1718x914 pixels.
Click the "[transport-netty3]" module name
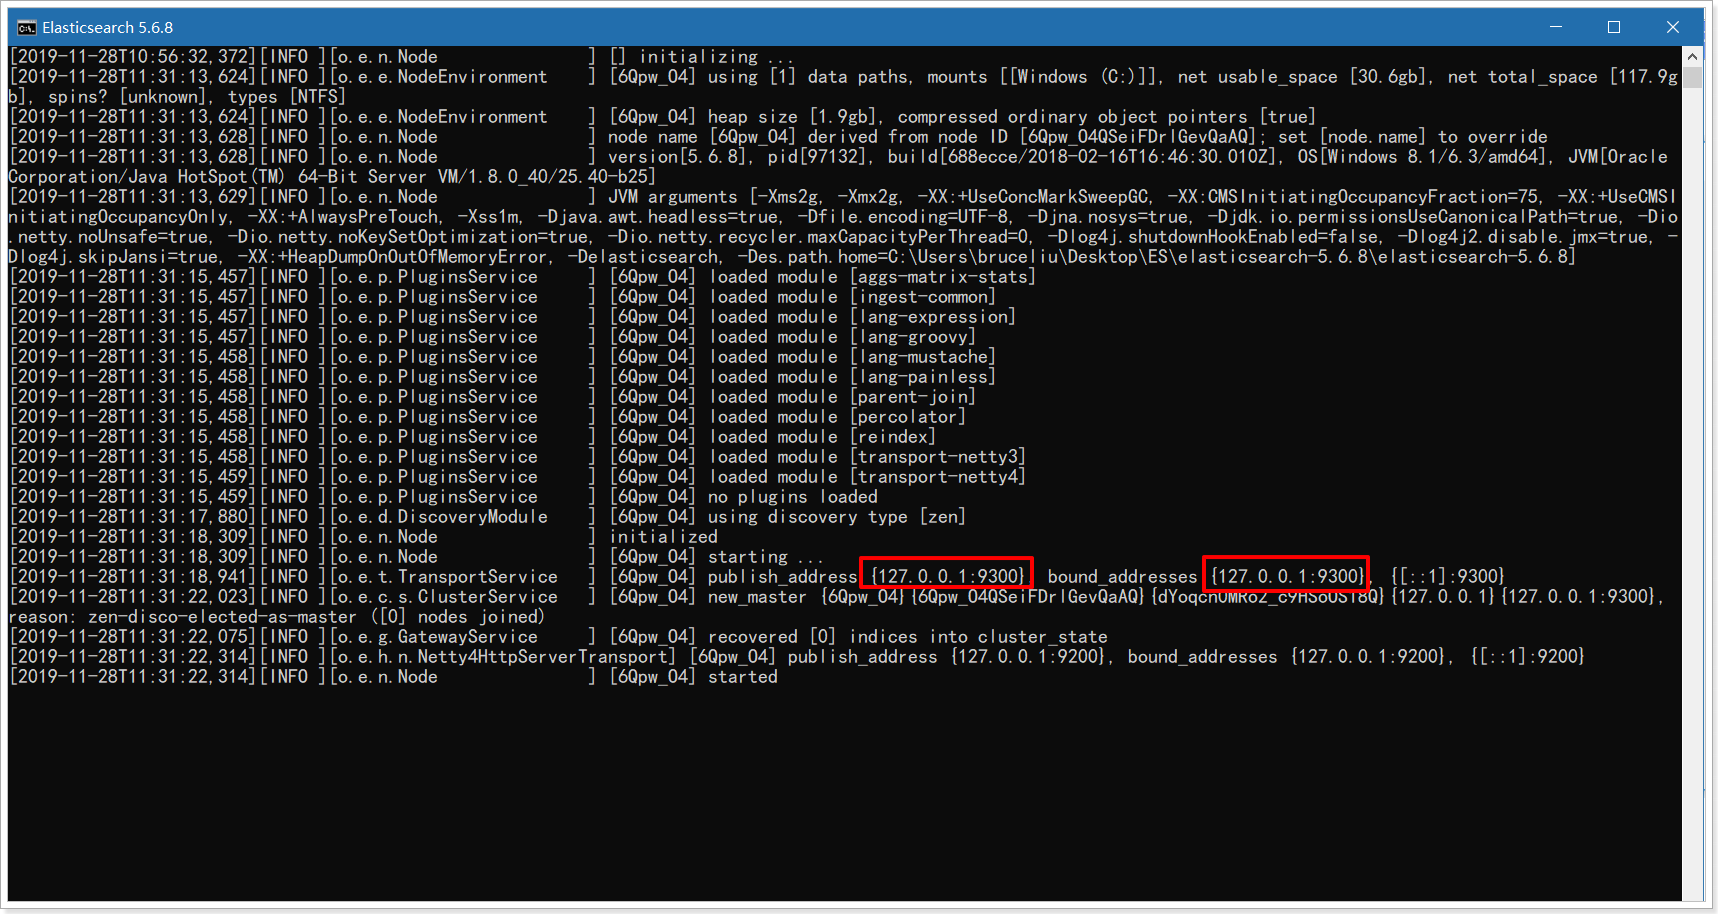[x=938, y=457]
